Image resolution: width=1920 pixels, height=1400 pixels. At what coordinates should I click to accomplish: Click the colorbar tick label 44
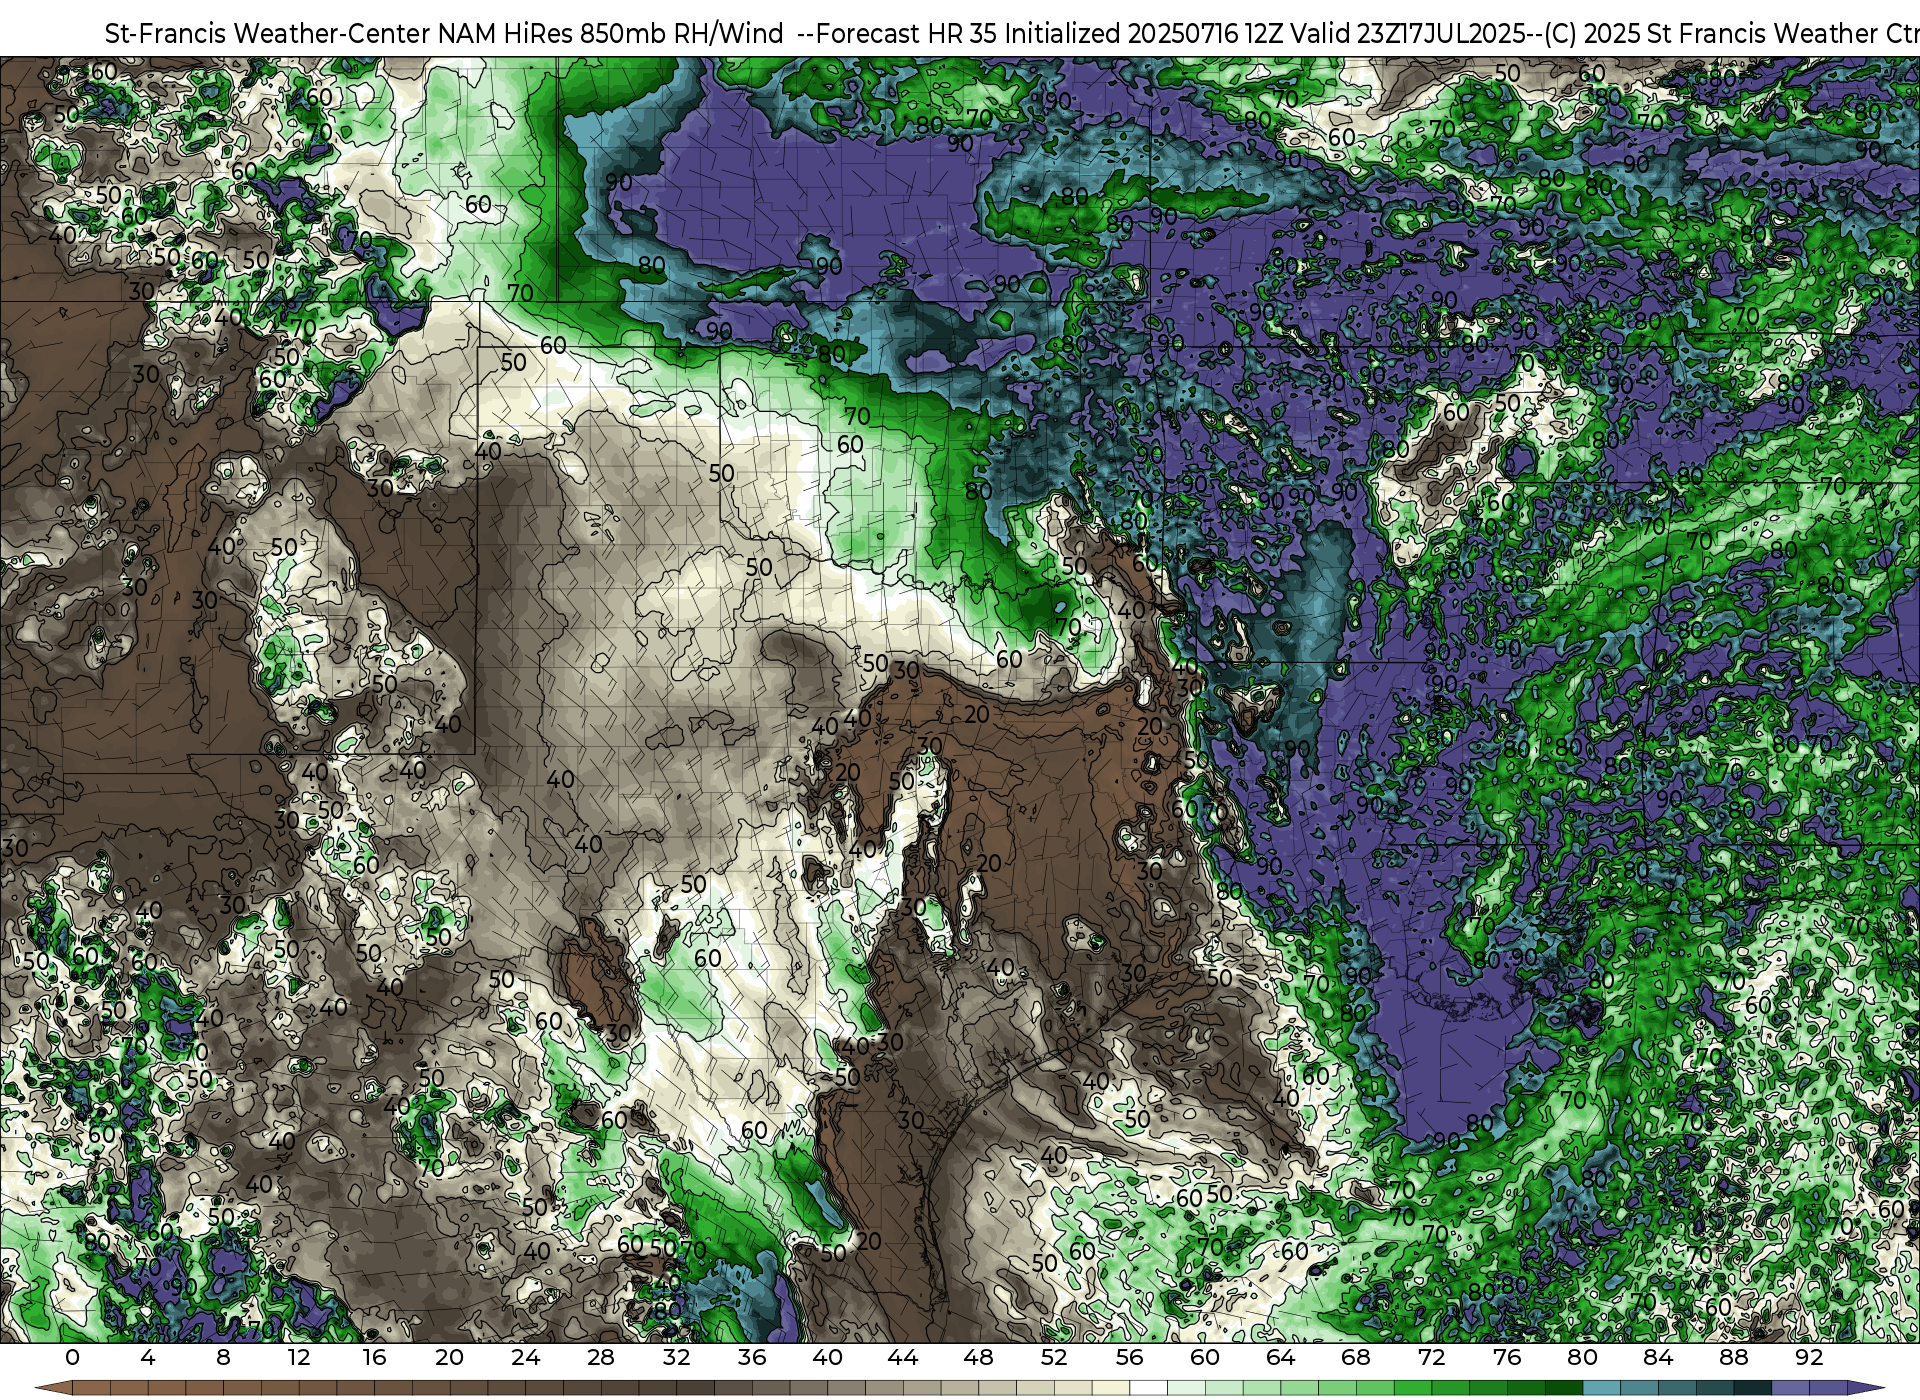pyautogui.click(x=903, y=1357)
